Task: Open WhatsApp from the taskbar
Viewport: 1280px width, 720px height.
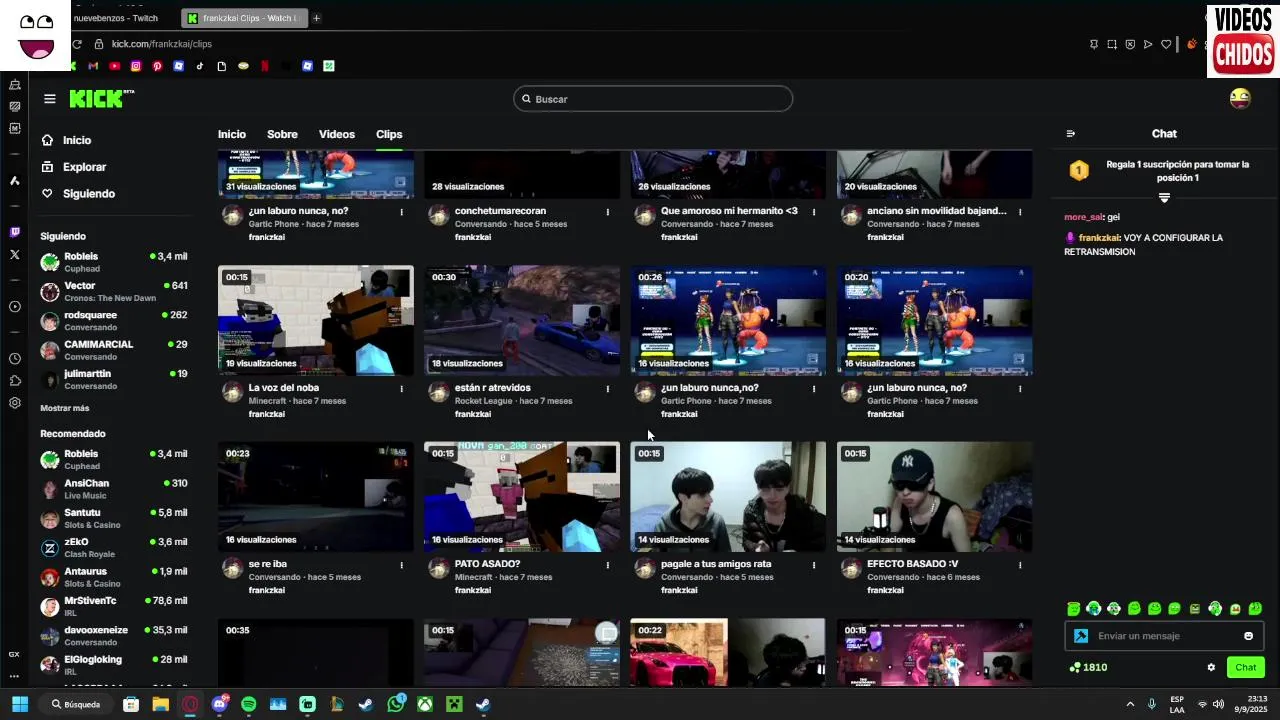Action: point(396,704)
